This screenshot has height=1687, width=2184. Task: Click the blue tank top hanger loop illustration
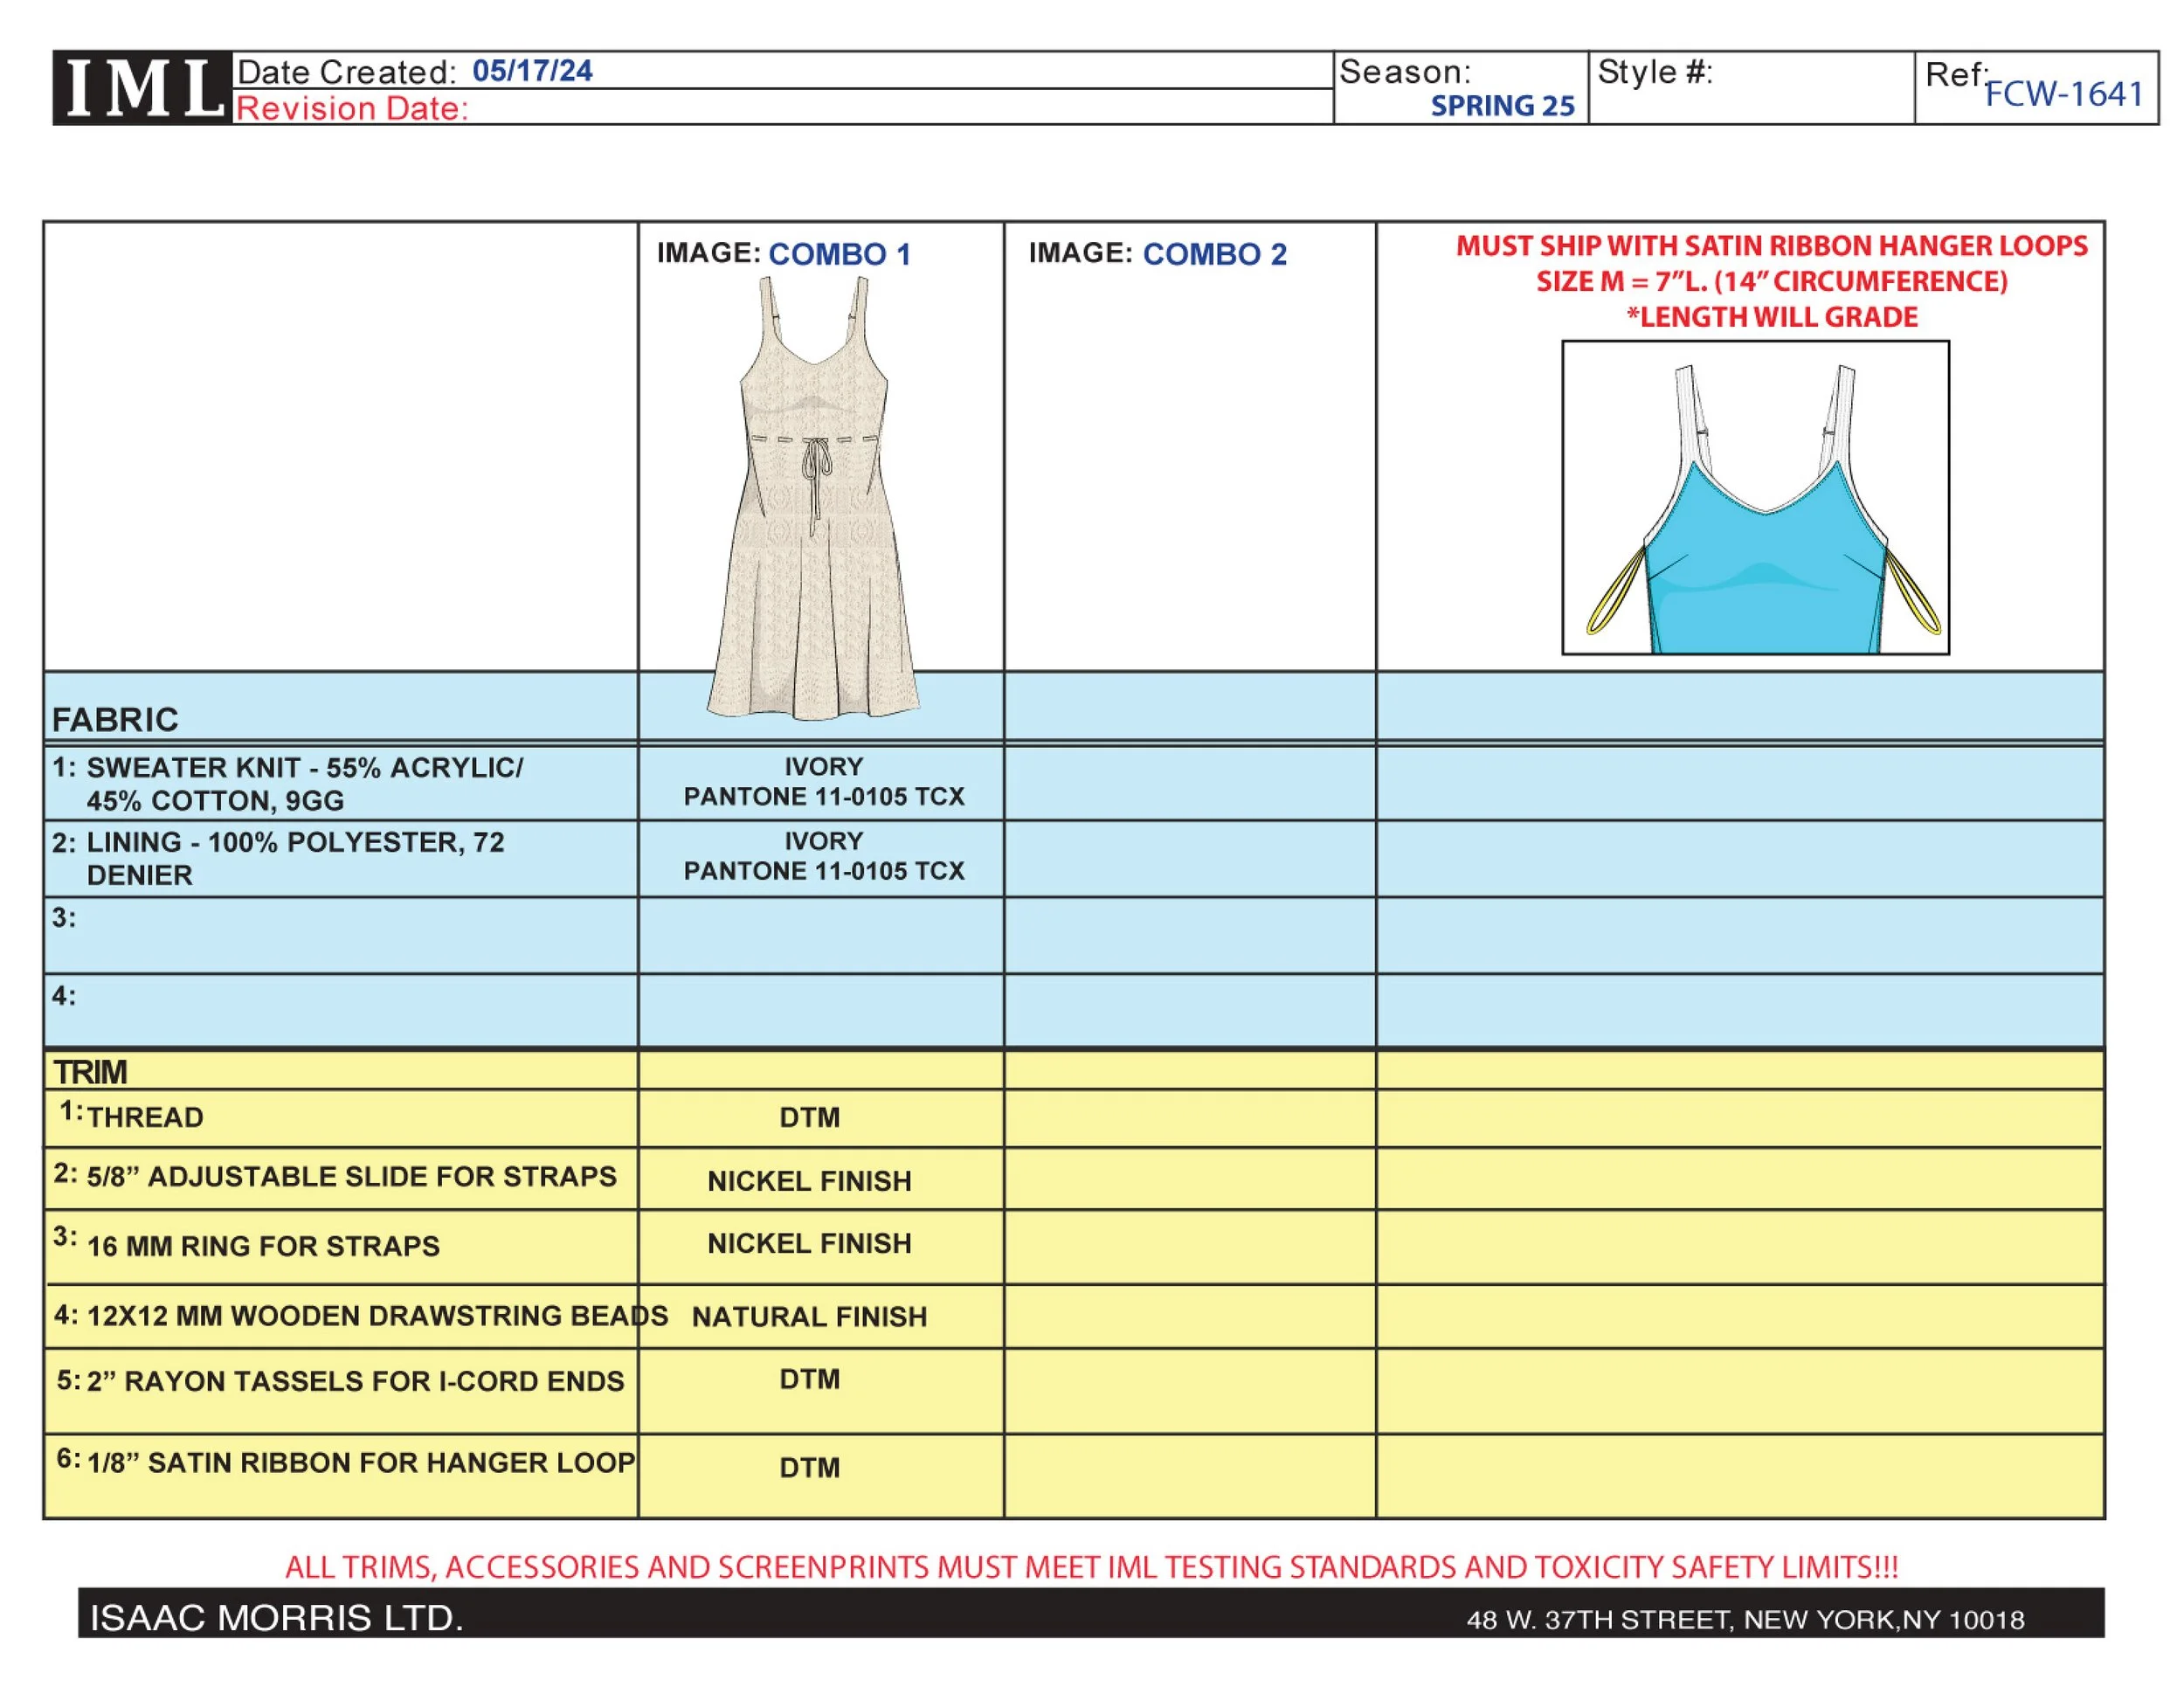[1755, 498]
